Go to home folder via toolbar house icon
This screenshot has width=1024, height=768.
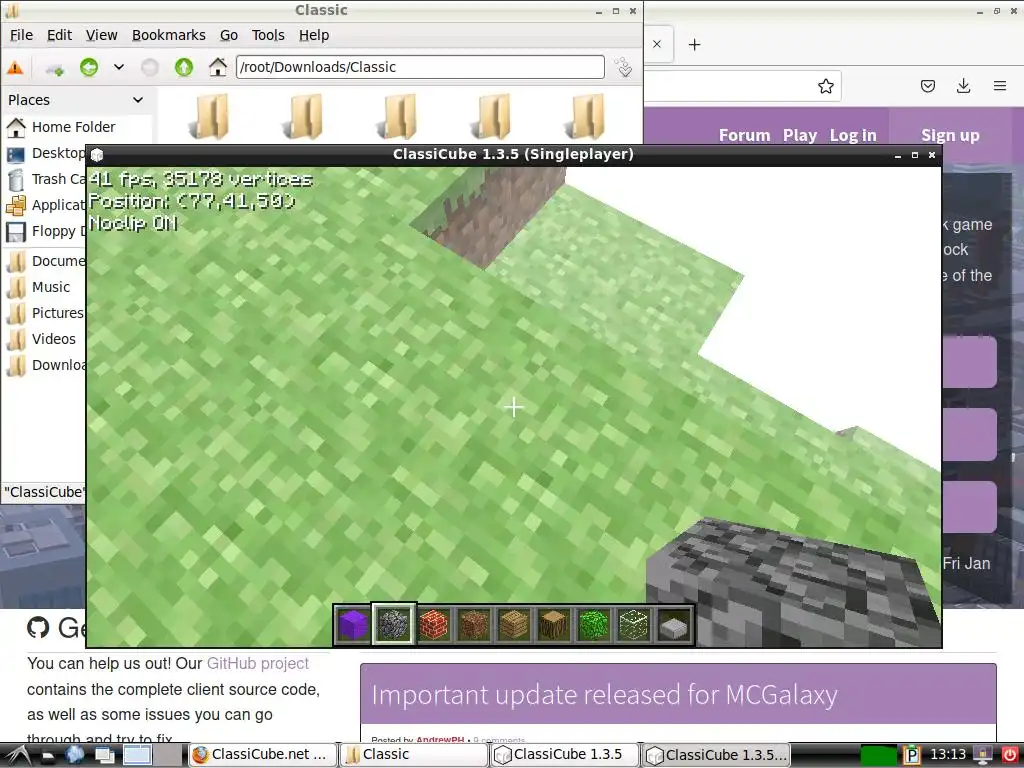click(x=217, y=67)
